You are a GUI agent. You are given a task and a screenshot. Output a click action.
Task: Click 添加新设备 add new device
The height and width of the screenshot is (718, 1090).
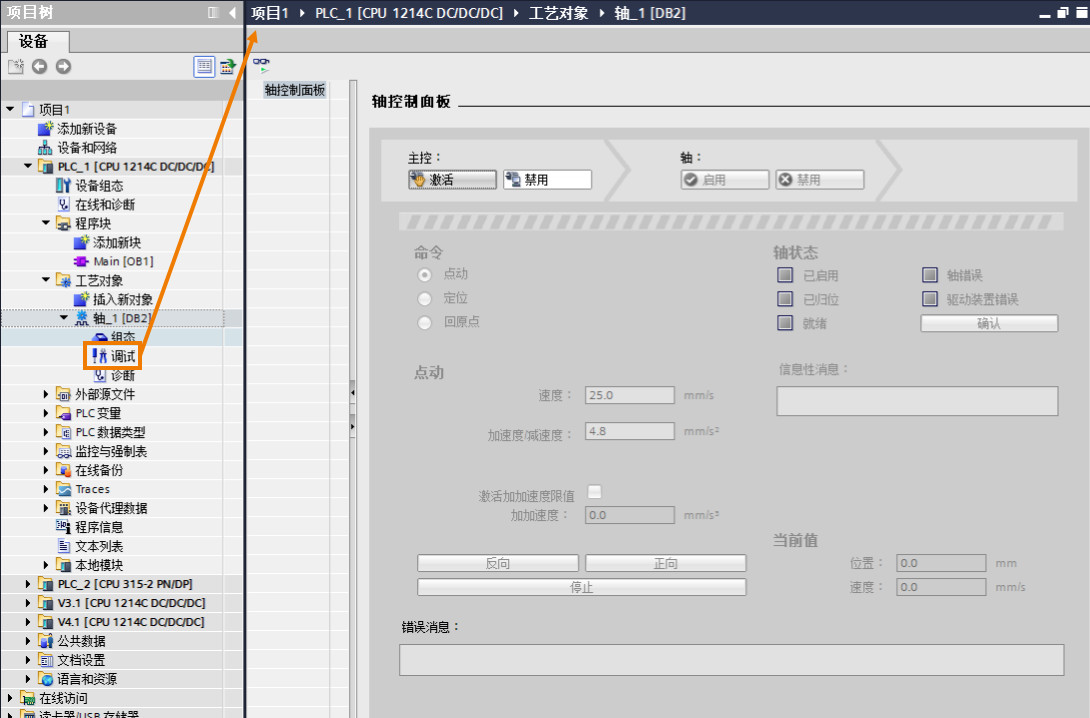pyautogui.click(x=77, y=129)
